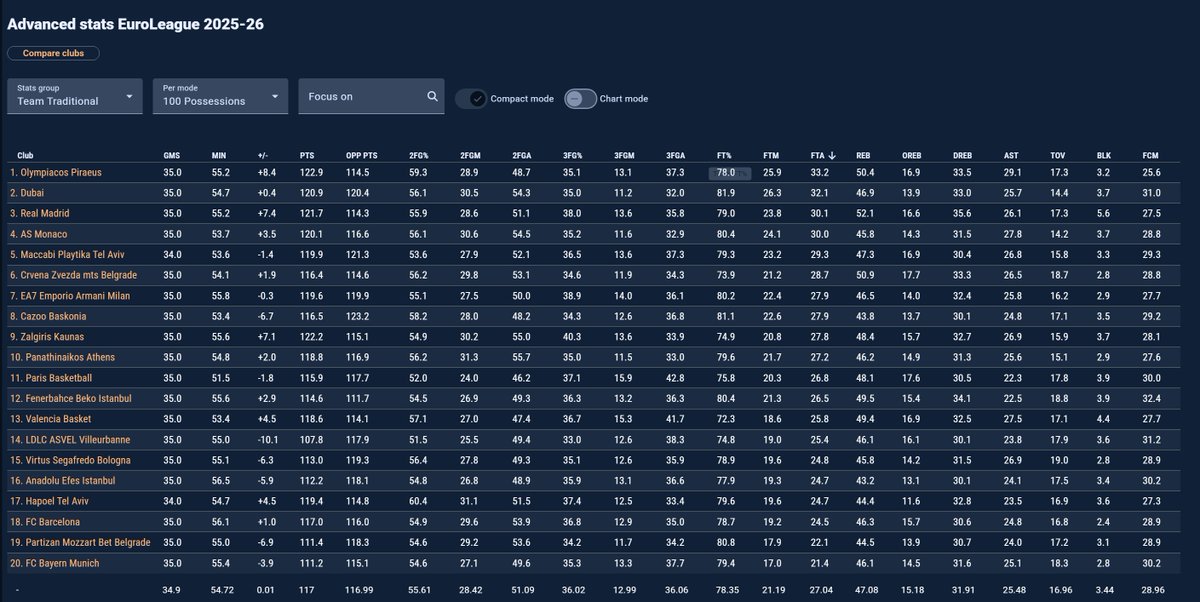The height and width of the screenshot is (602, 1200).
Task: Sort by the FTM column header
Action: [x=772, y=155]
